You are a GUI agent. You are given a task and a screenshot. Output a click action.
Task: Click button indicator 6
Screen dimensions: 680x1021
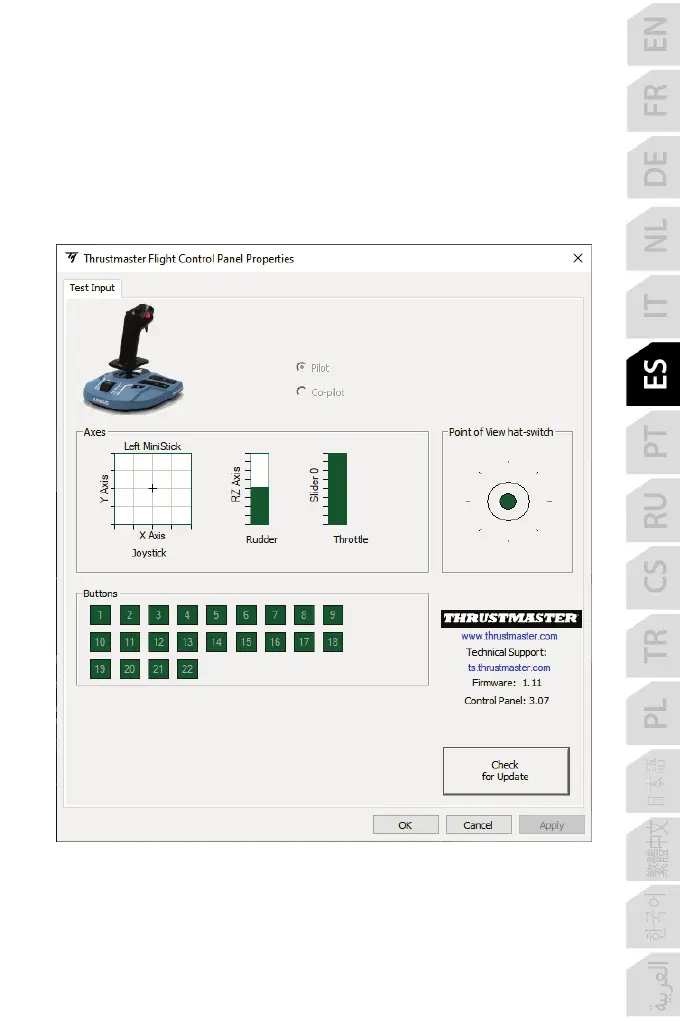click(246, 615)
